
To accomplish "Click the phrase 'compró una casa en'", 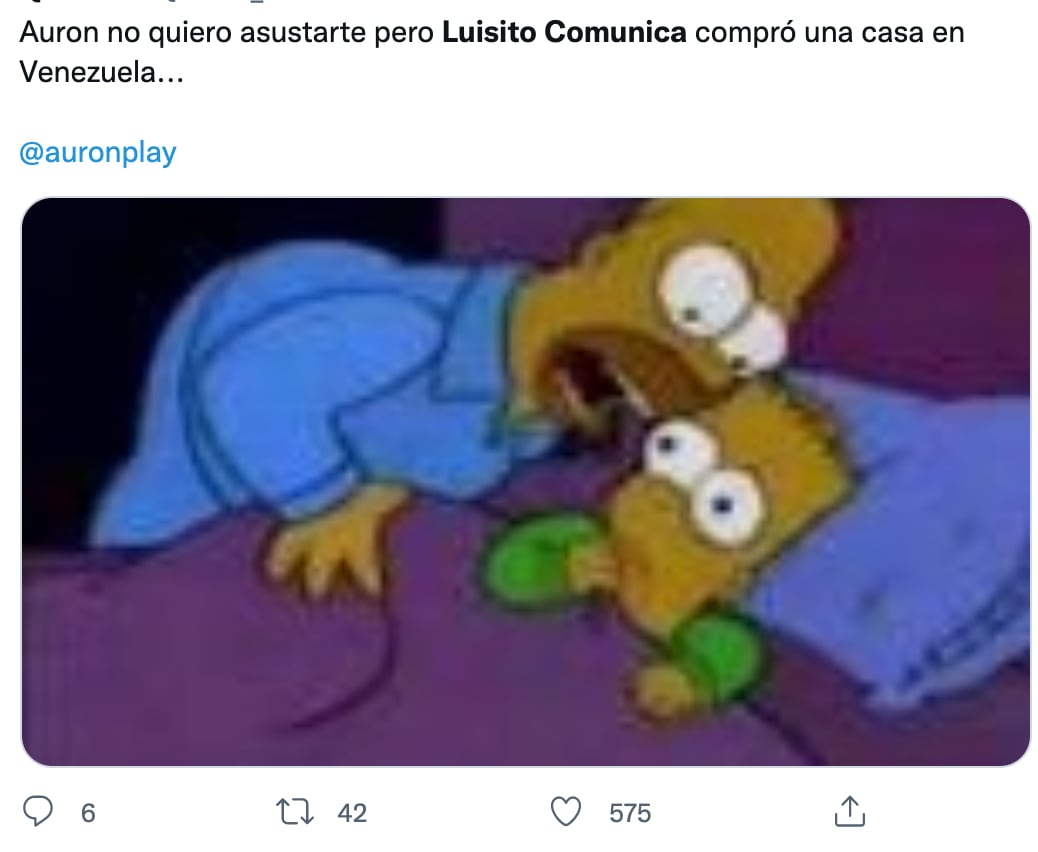I will click(829, 32).
